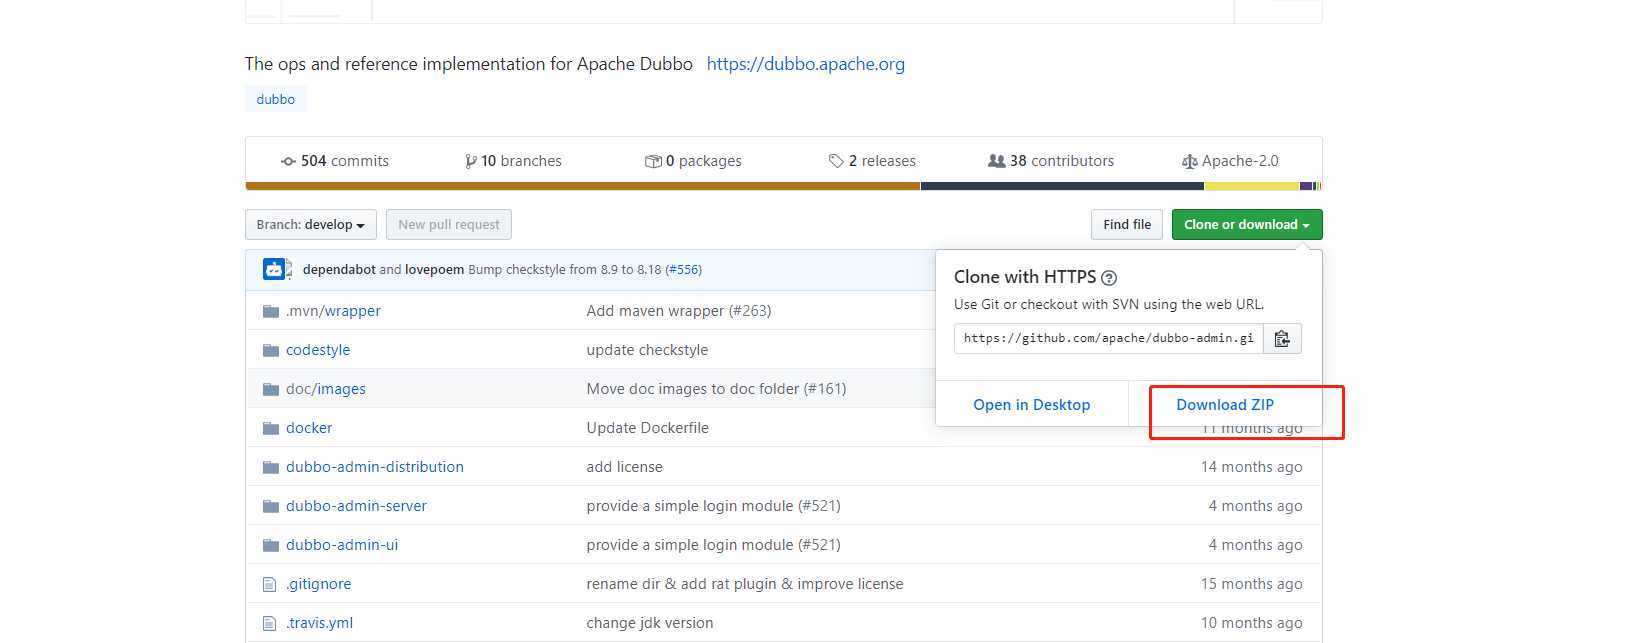
Task: Open 'update checkstyle' commit message
Action: pos(647,350)
